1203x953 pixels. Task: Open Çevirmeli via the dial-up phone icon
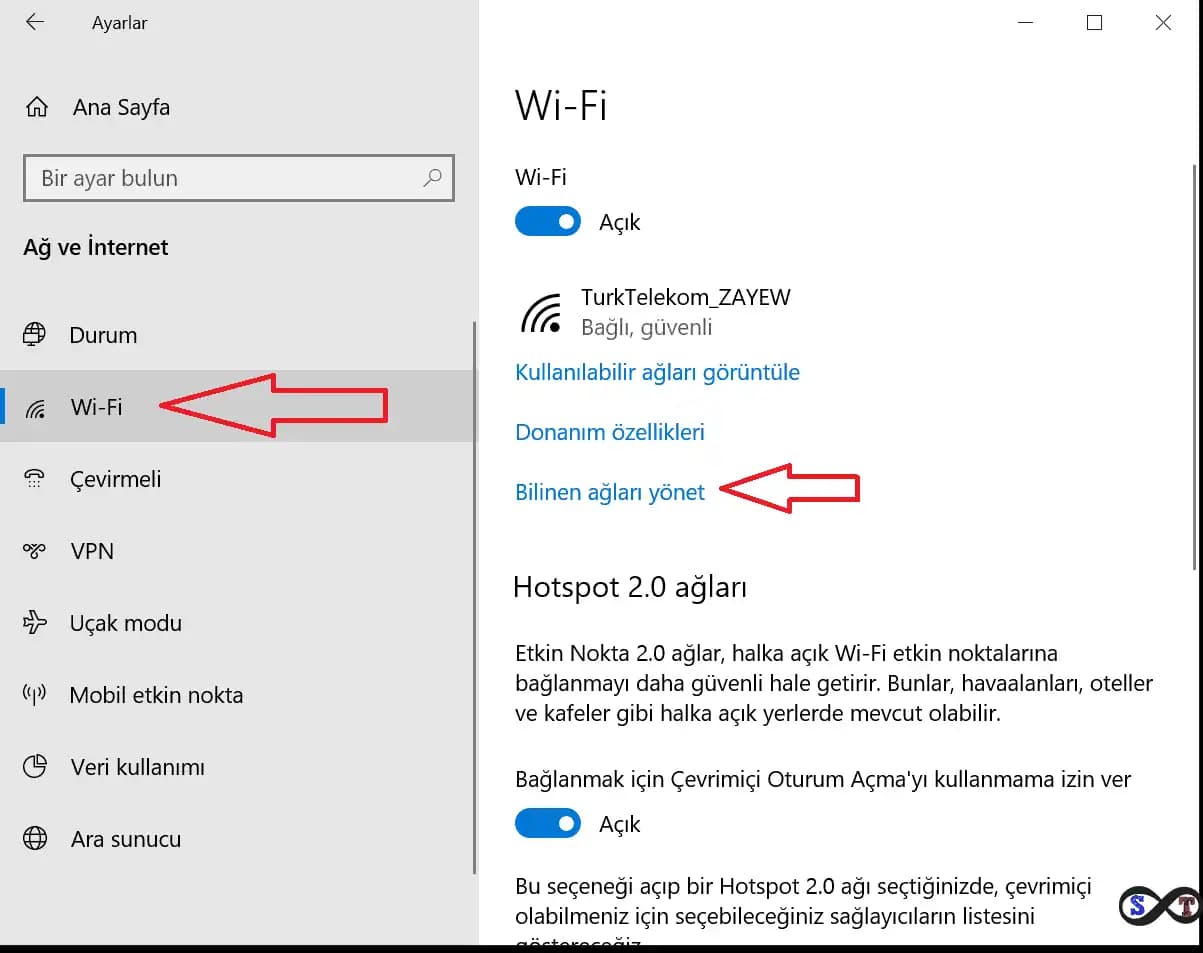tap(35, 479)
